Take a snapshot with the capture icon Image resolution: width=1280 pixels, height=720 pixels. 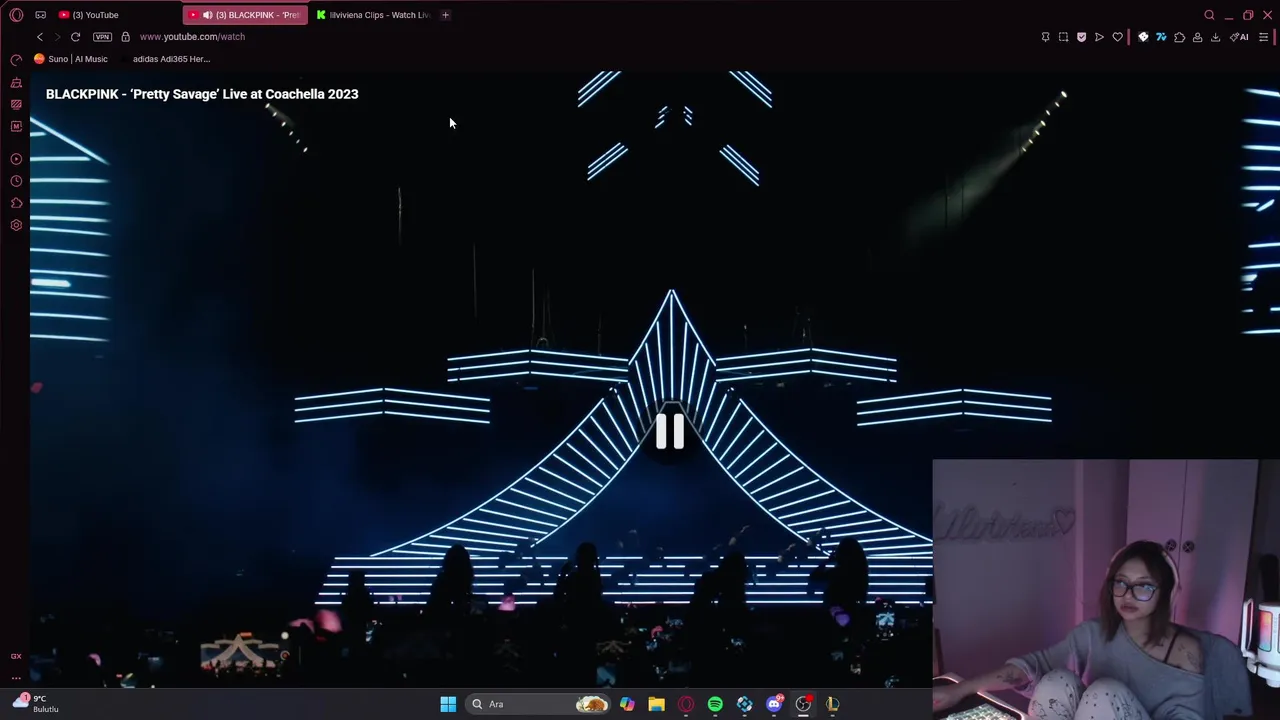point(1063,37)
